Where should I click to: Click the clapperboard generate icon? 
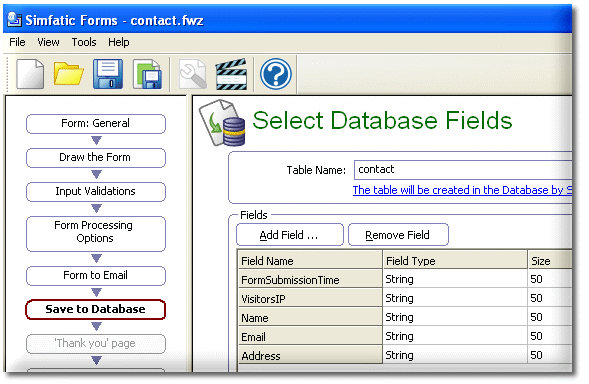tap(231, 74)
